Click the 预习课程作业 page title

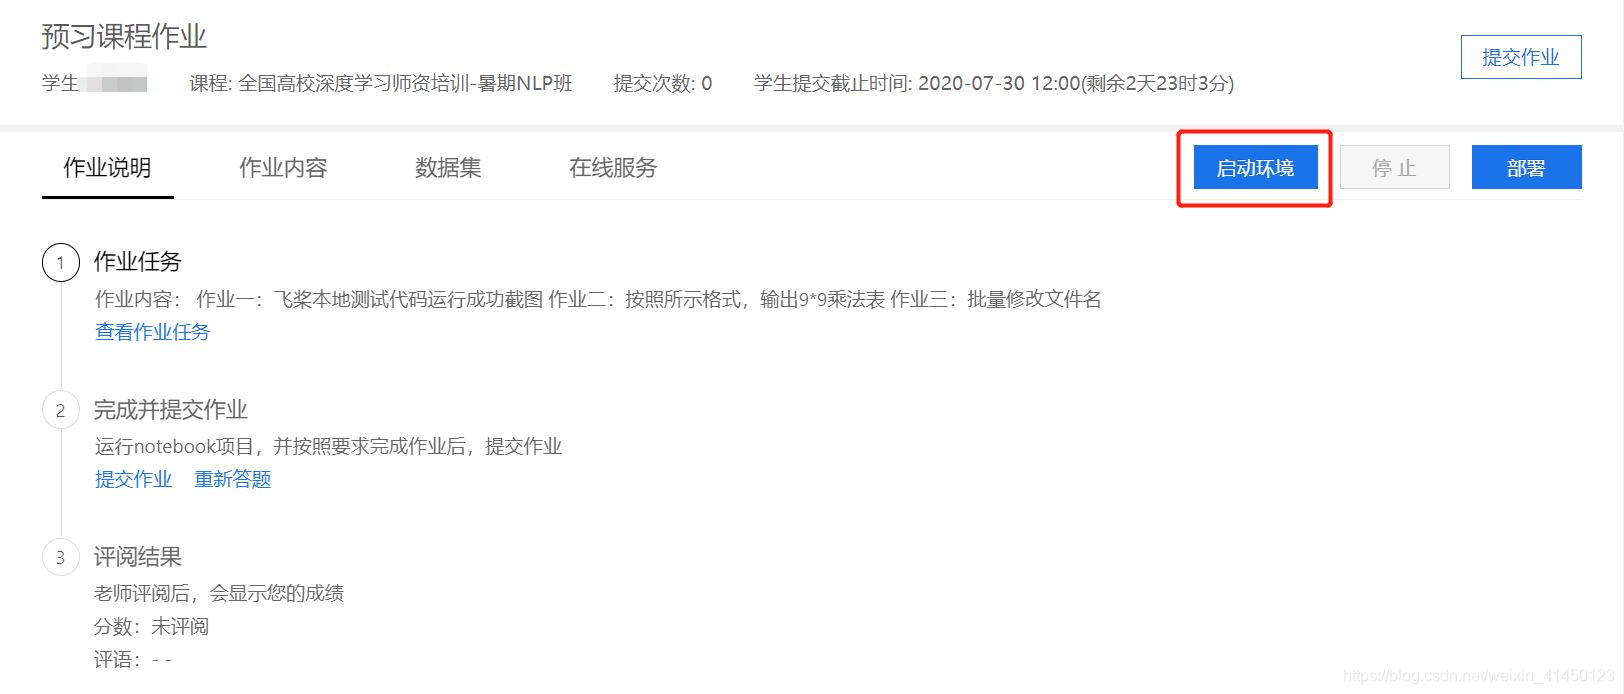pyautogui.click(x=124, y=37)
